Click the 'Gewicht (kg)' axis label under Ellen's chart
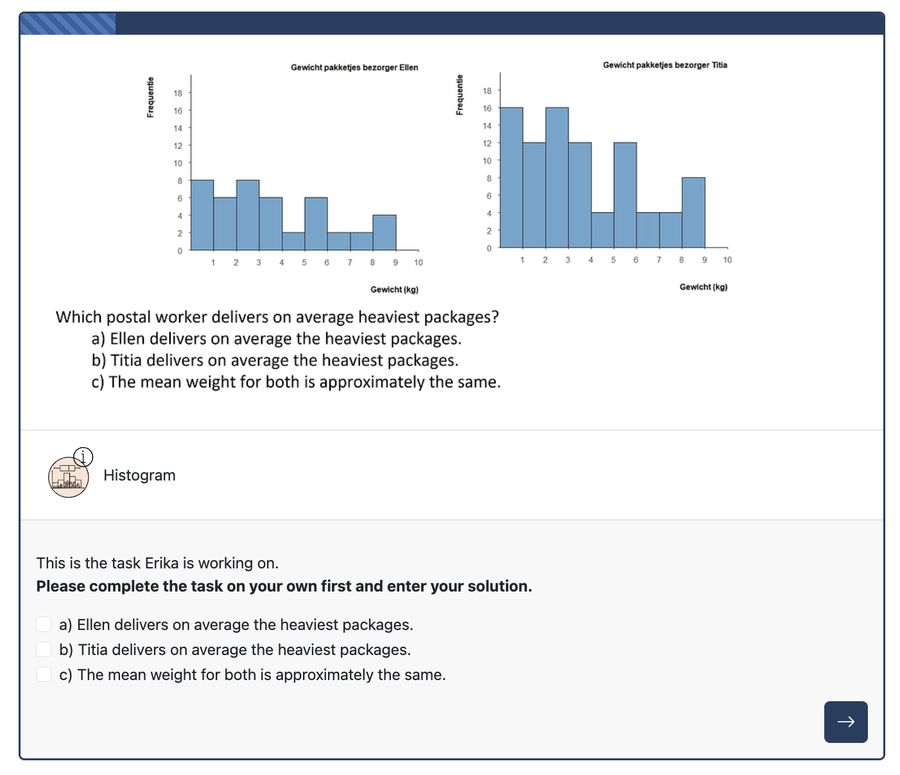 (x=394, y=289)
